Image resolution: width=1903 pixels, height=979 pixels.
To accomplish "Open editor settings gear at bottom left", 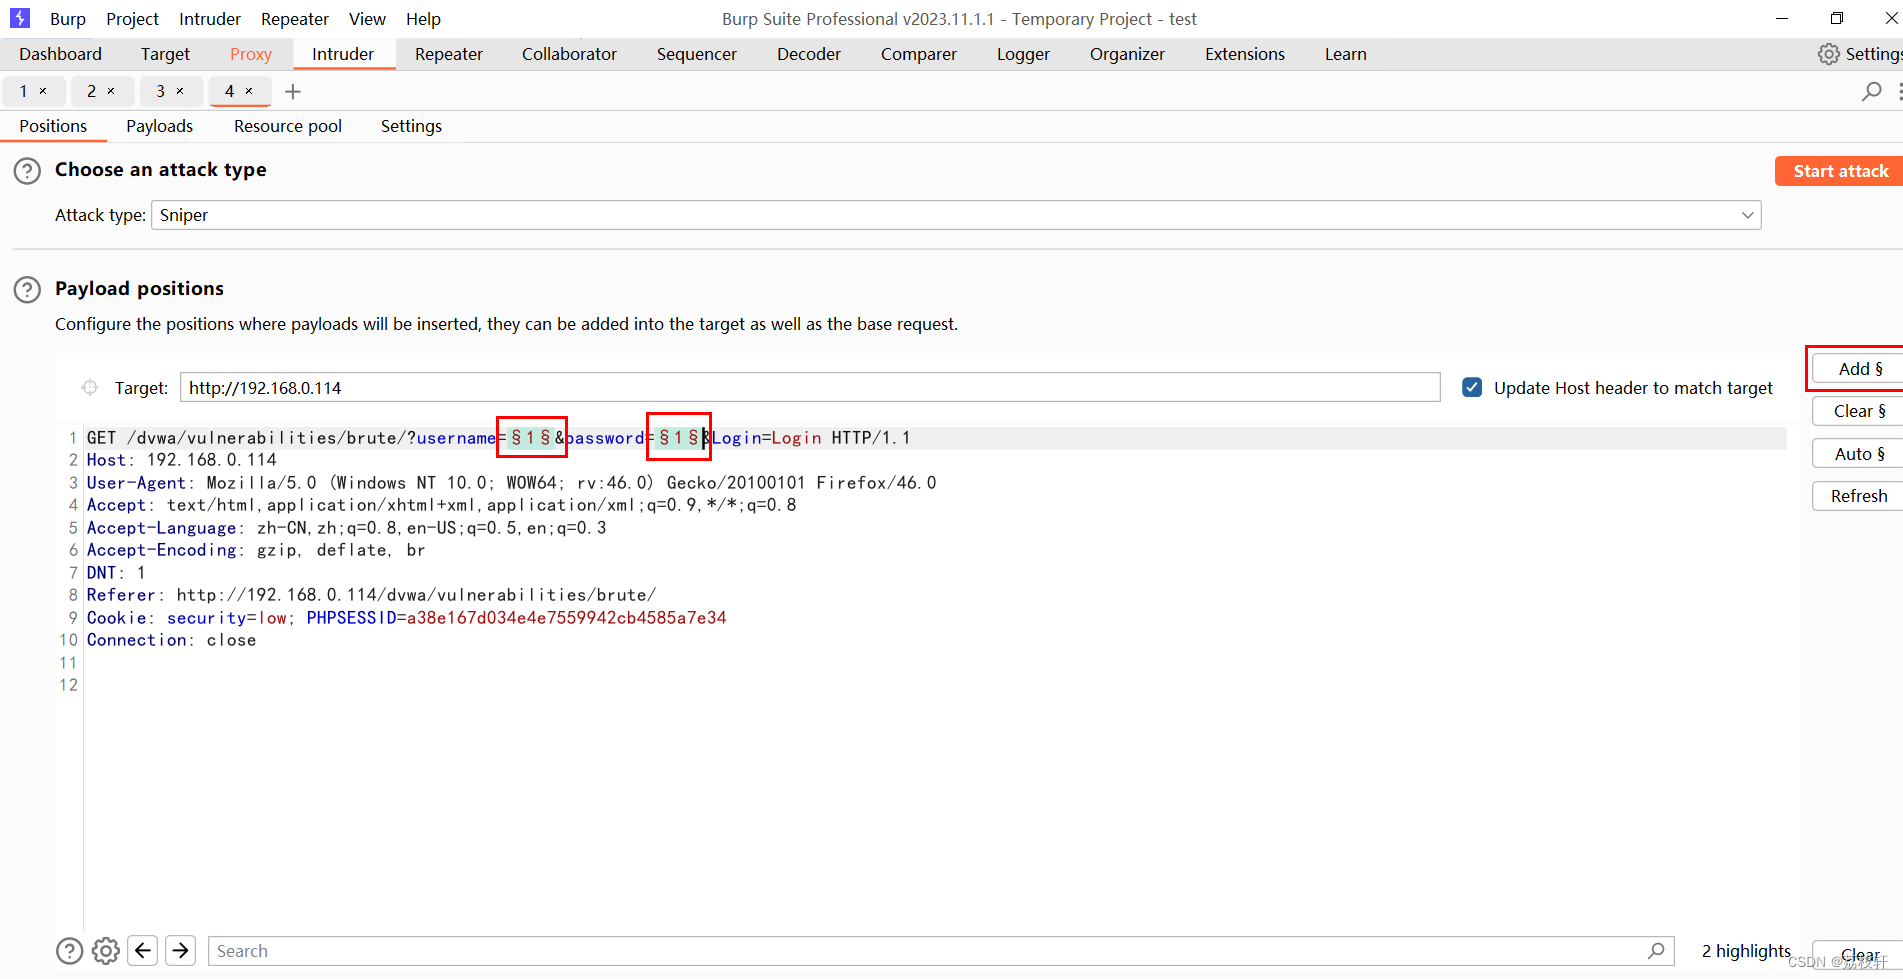I will click(106, 951).
